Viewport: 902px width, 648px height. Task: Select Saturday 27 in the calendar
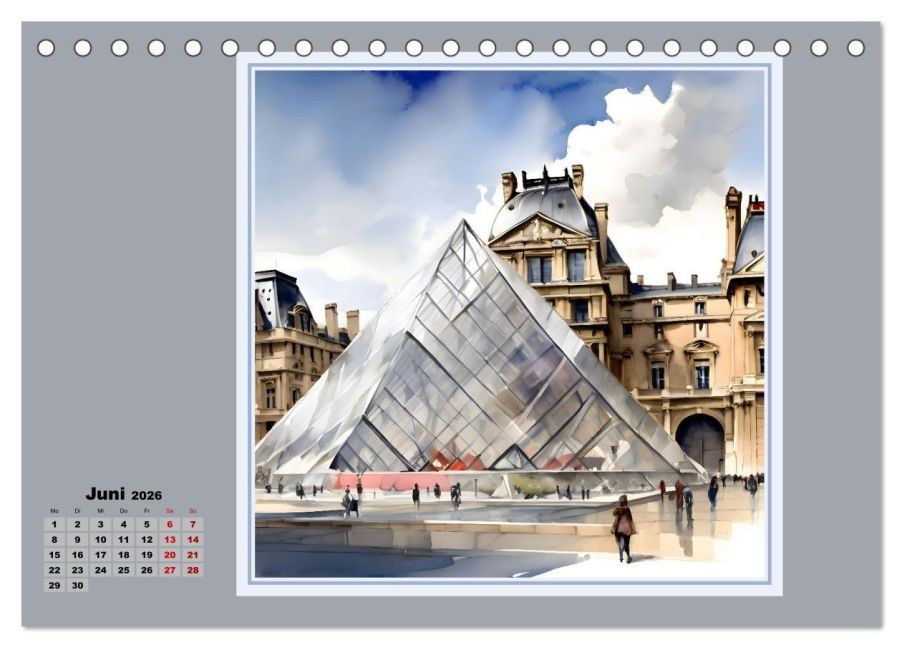[x=170, y=570]
